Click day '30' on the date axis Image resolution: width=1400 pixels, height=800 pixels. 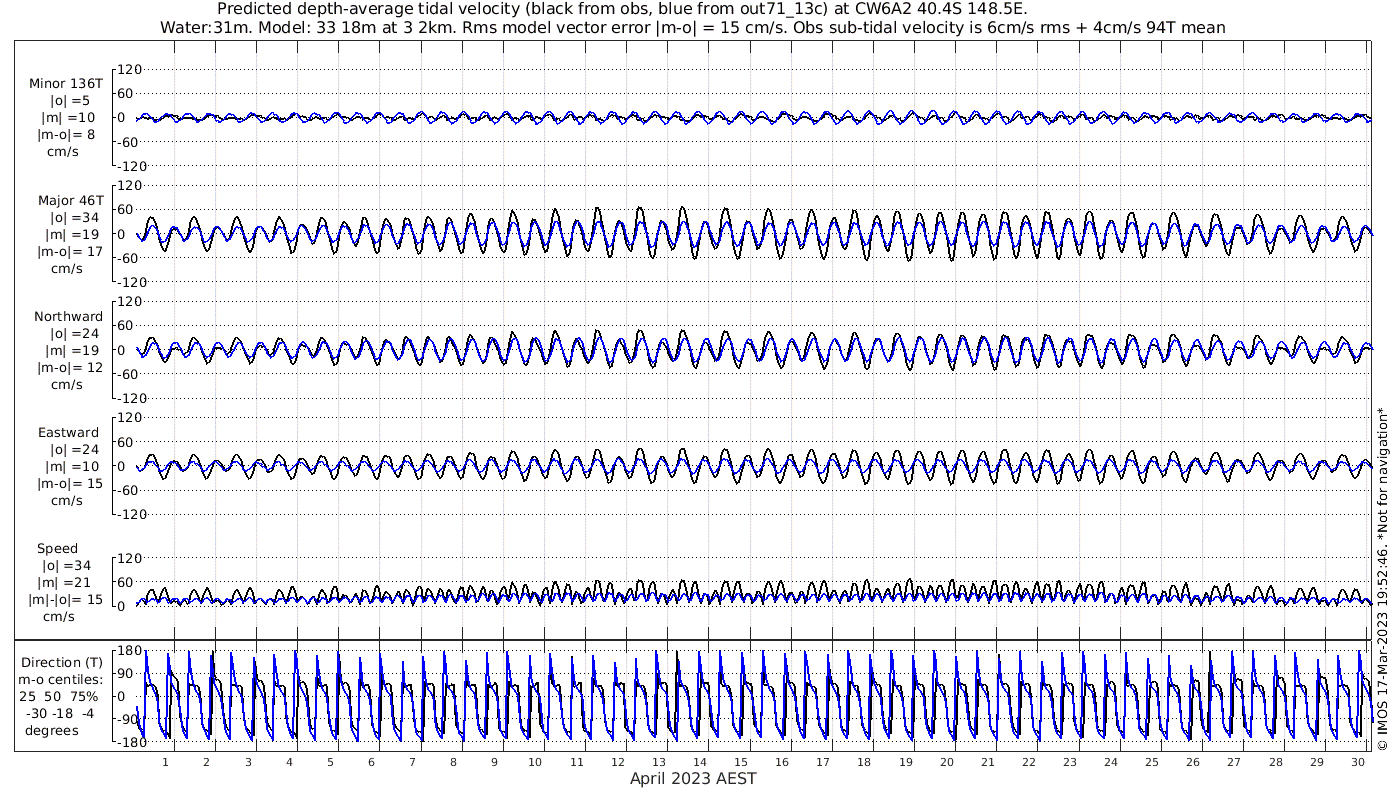1357,762
